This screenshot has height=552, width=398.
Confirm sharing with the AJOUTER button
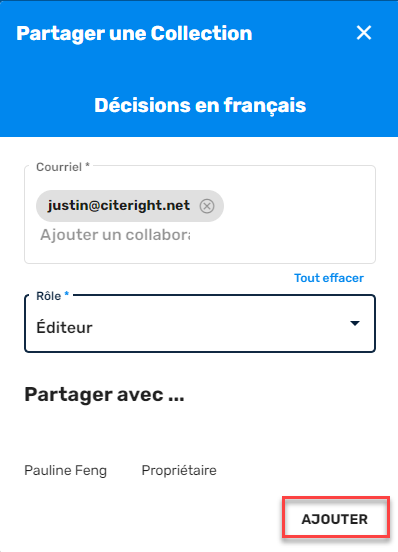(x=335, y=519)
